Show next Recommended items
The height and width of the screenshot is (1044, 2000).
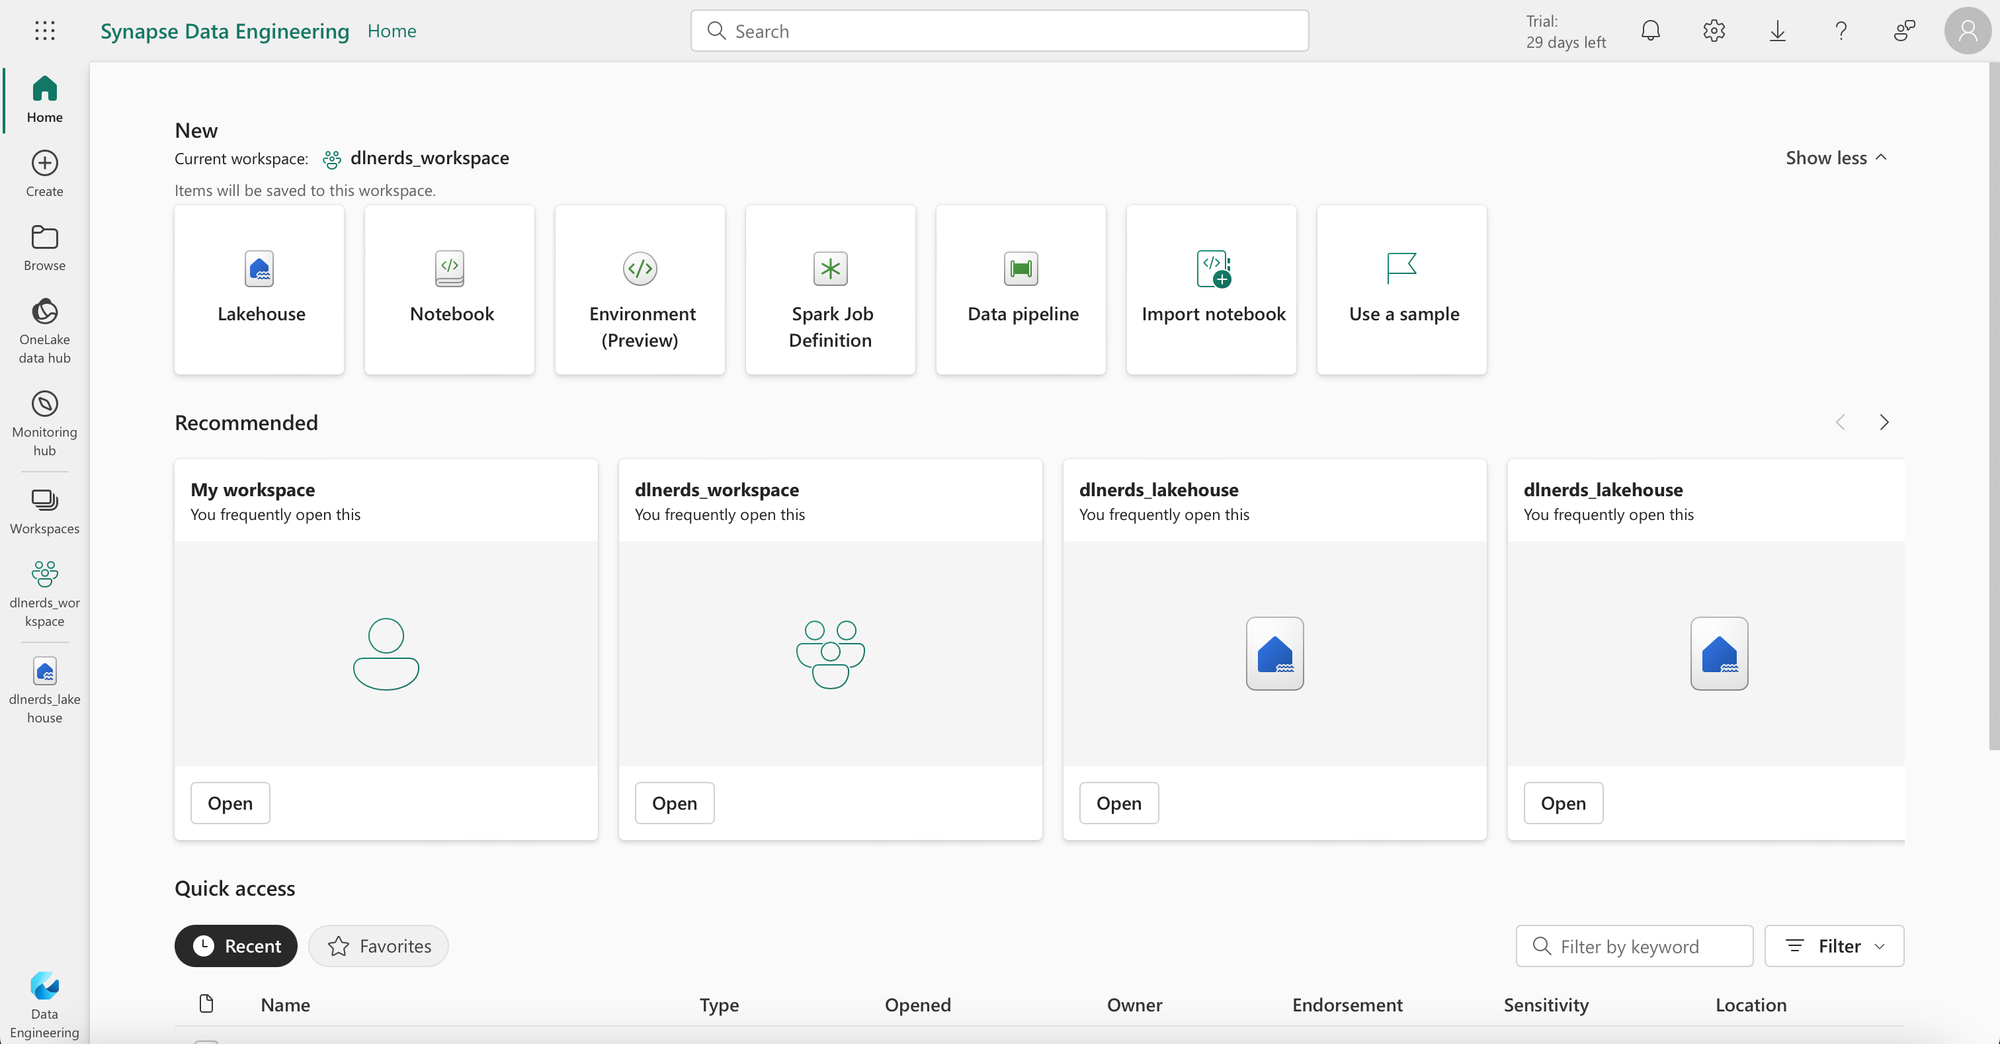click(x=1884, y=422)
